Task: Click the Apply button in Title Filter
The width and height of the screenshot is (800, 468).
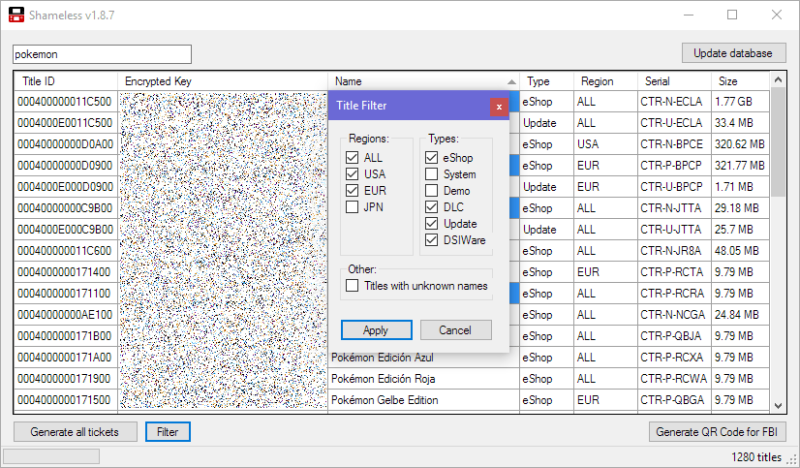Action: coord(377,330)
